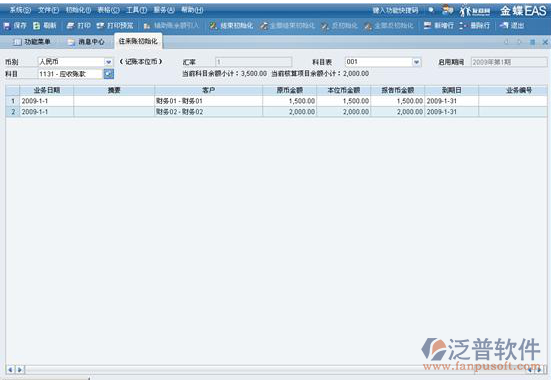Click the 保存 save icon
The width and height of the screenshot is (551, 382).
(x=7, y=26)
